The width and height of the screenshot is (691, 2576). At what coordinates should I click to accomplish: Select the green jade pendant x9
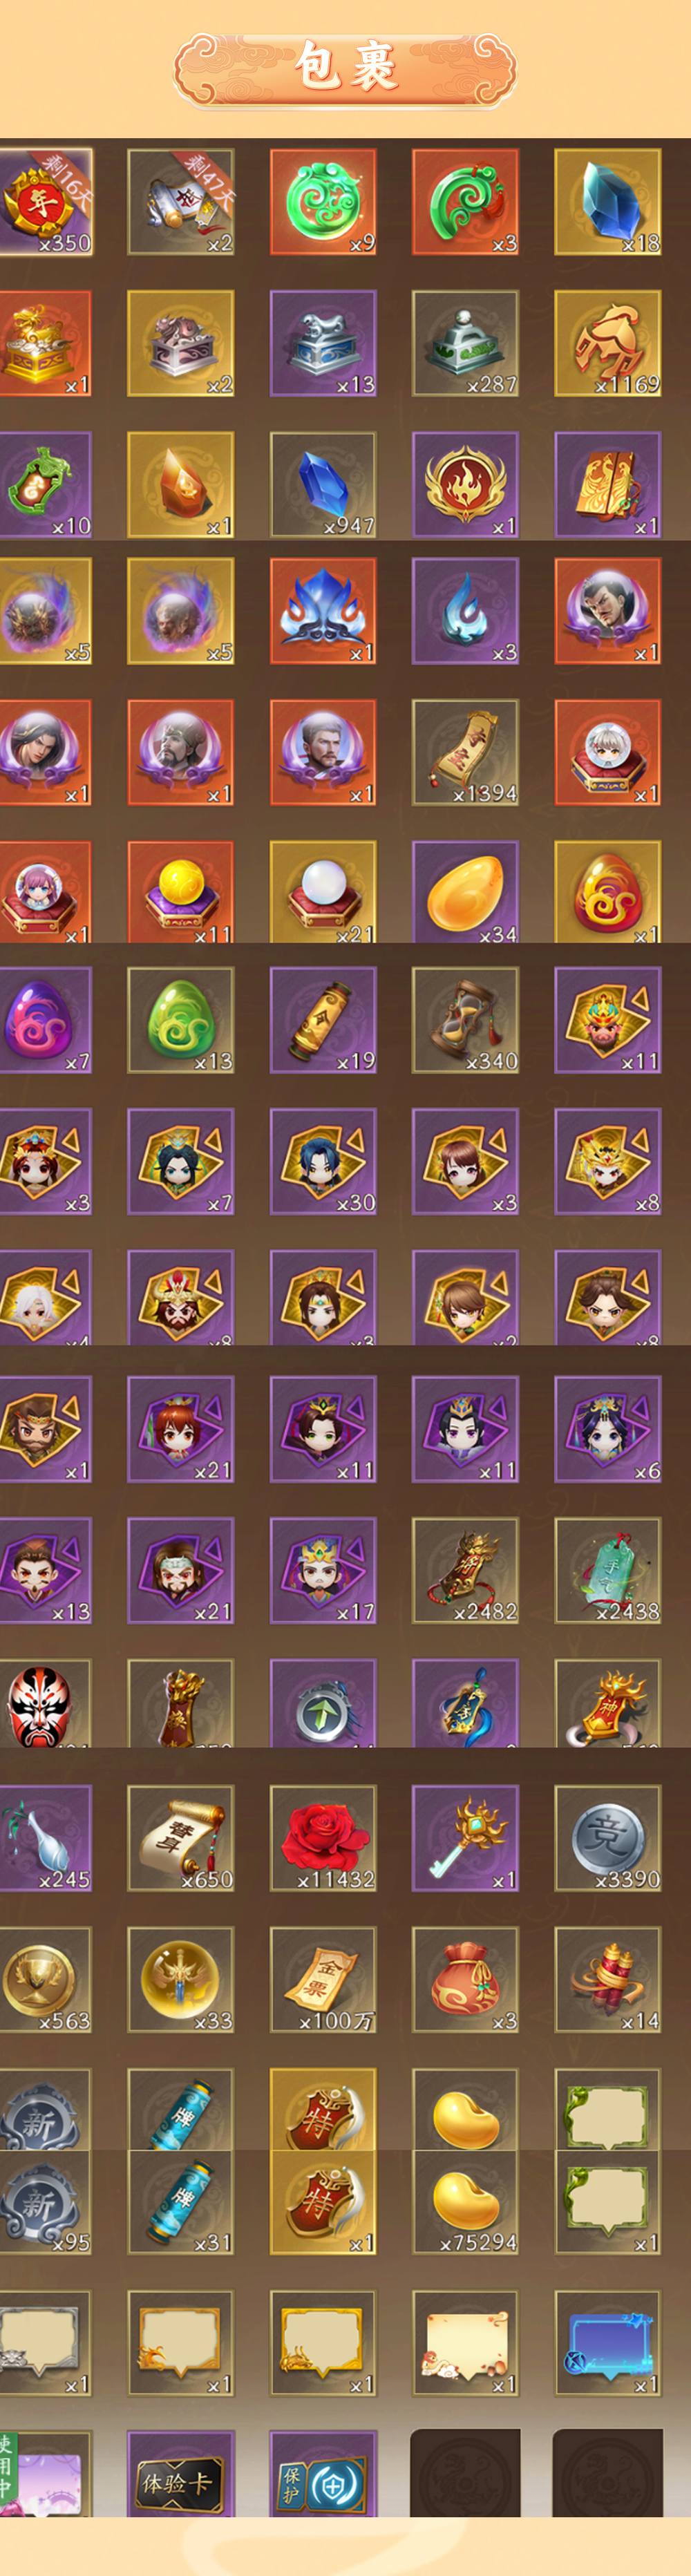323,202
